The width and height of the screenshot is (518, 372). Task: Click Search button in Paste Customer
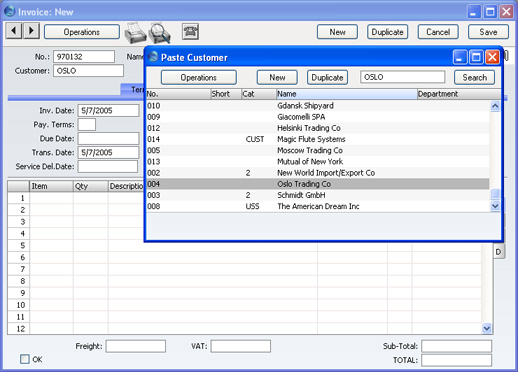tap(474, 77)
